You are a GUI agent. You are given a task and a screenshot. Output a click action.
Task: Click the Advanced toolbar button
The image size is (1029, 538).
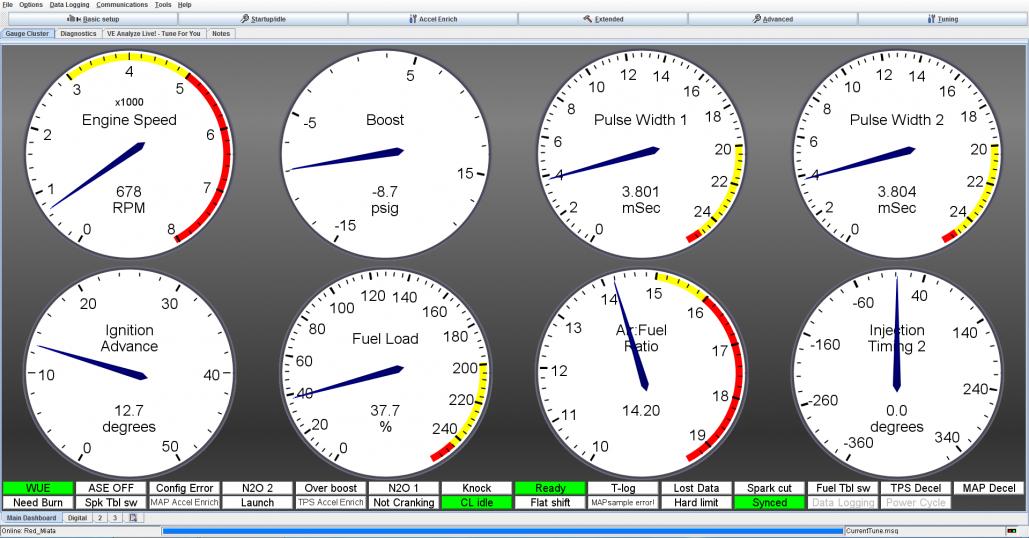click(771, 19)
